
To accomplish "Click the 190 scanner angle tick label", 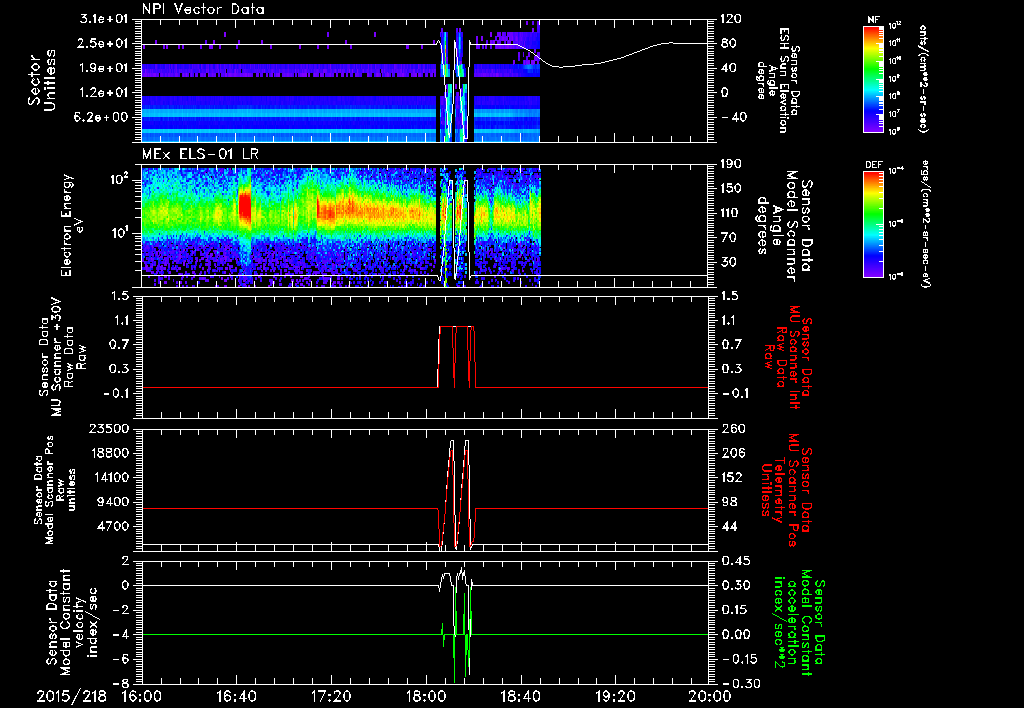I will 731,164.
